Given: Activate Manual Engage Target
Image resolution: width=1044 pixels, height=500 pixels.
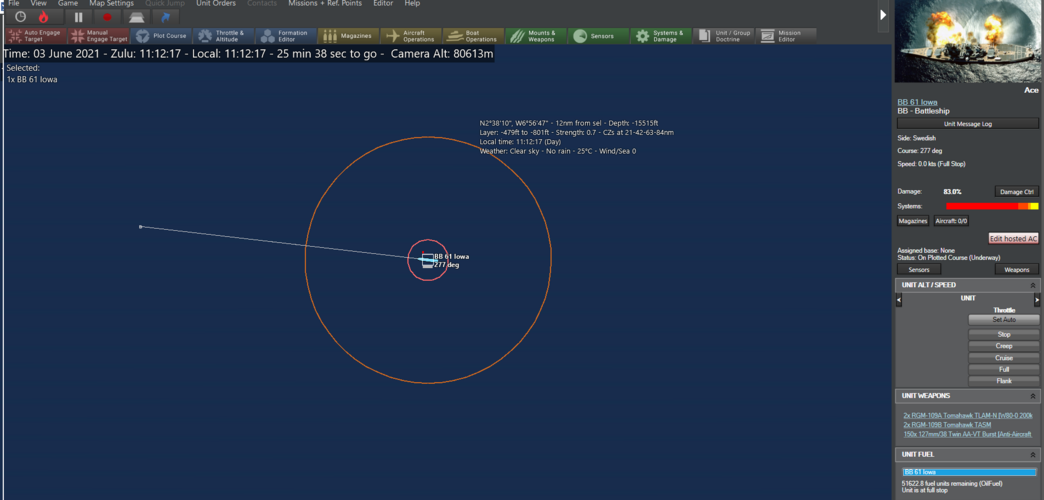Looking at the screenshot, I should (98, 36).
